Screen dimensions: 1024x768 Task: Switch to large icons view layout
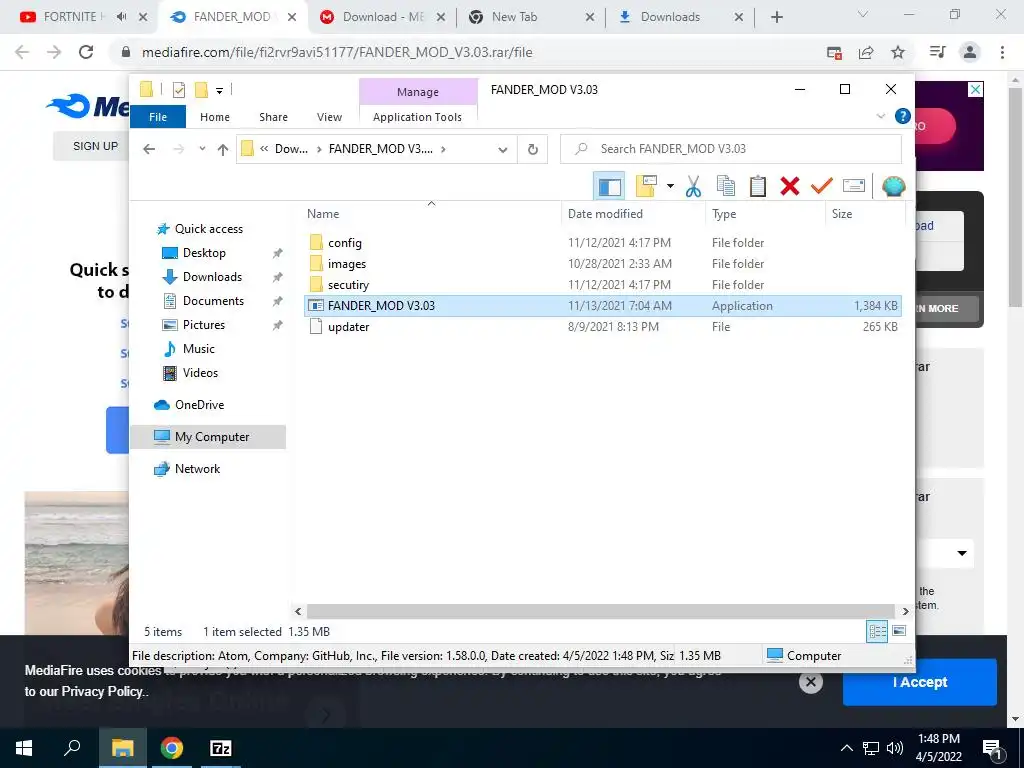[899, 631]
